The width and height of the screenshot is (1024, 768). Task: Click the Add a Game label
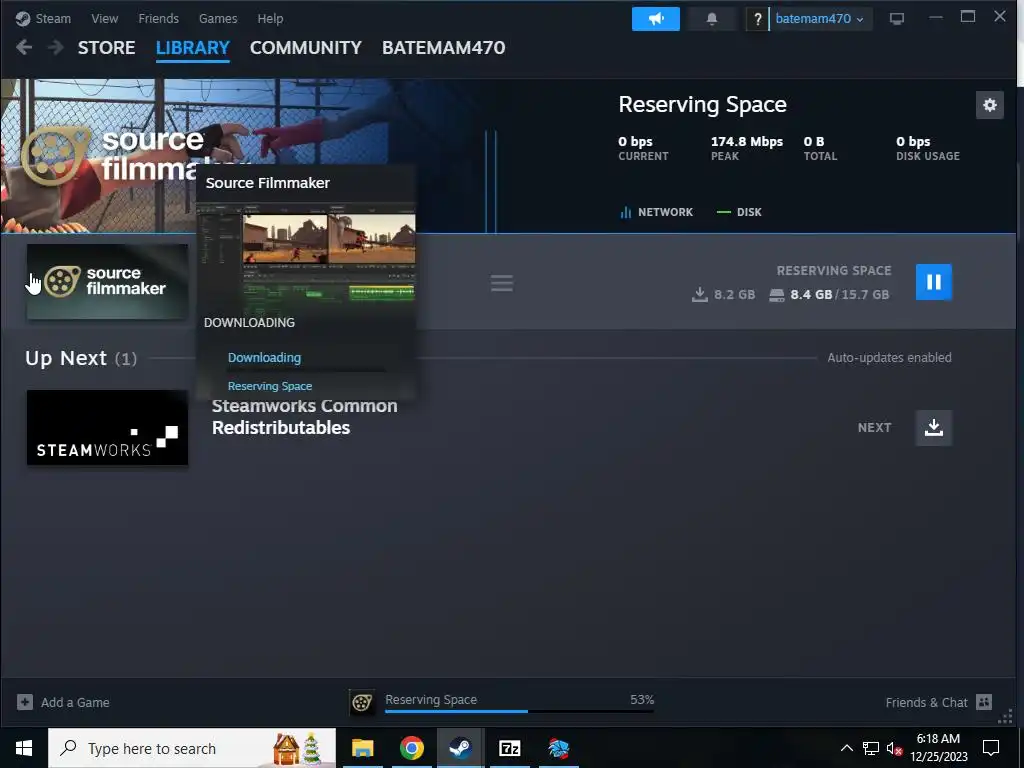coord(75,703)
